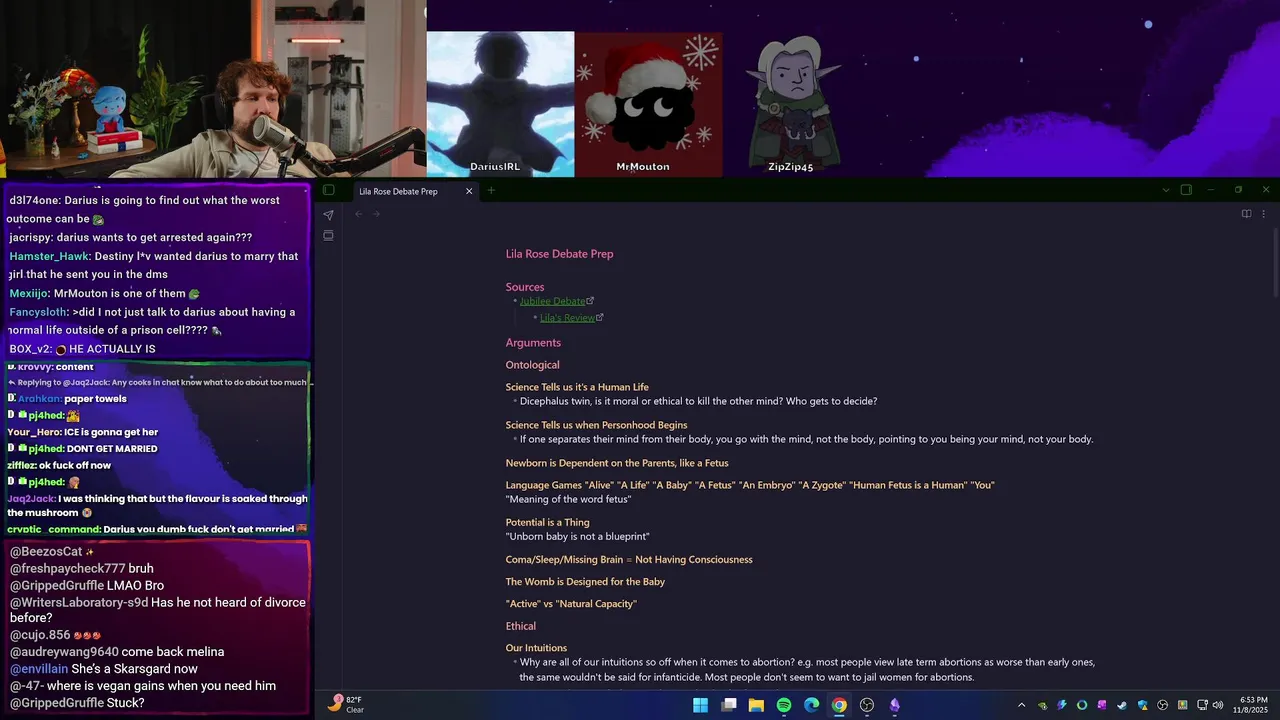Toggle the right sidebar panel icon

pyautogui.click(x=1186, y=190)
